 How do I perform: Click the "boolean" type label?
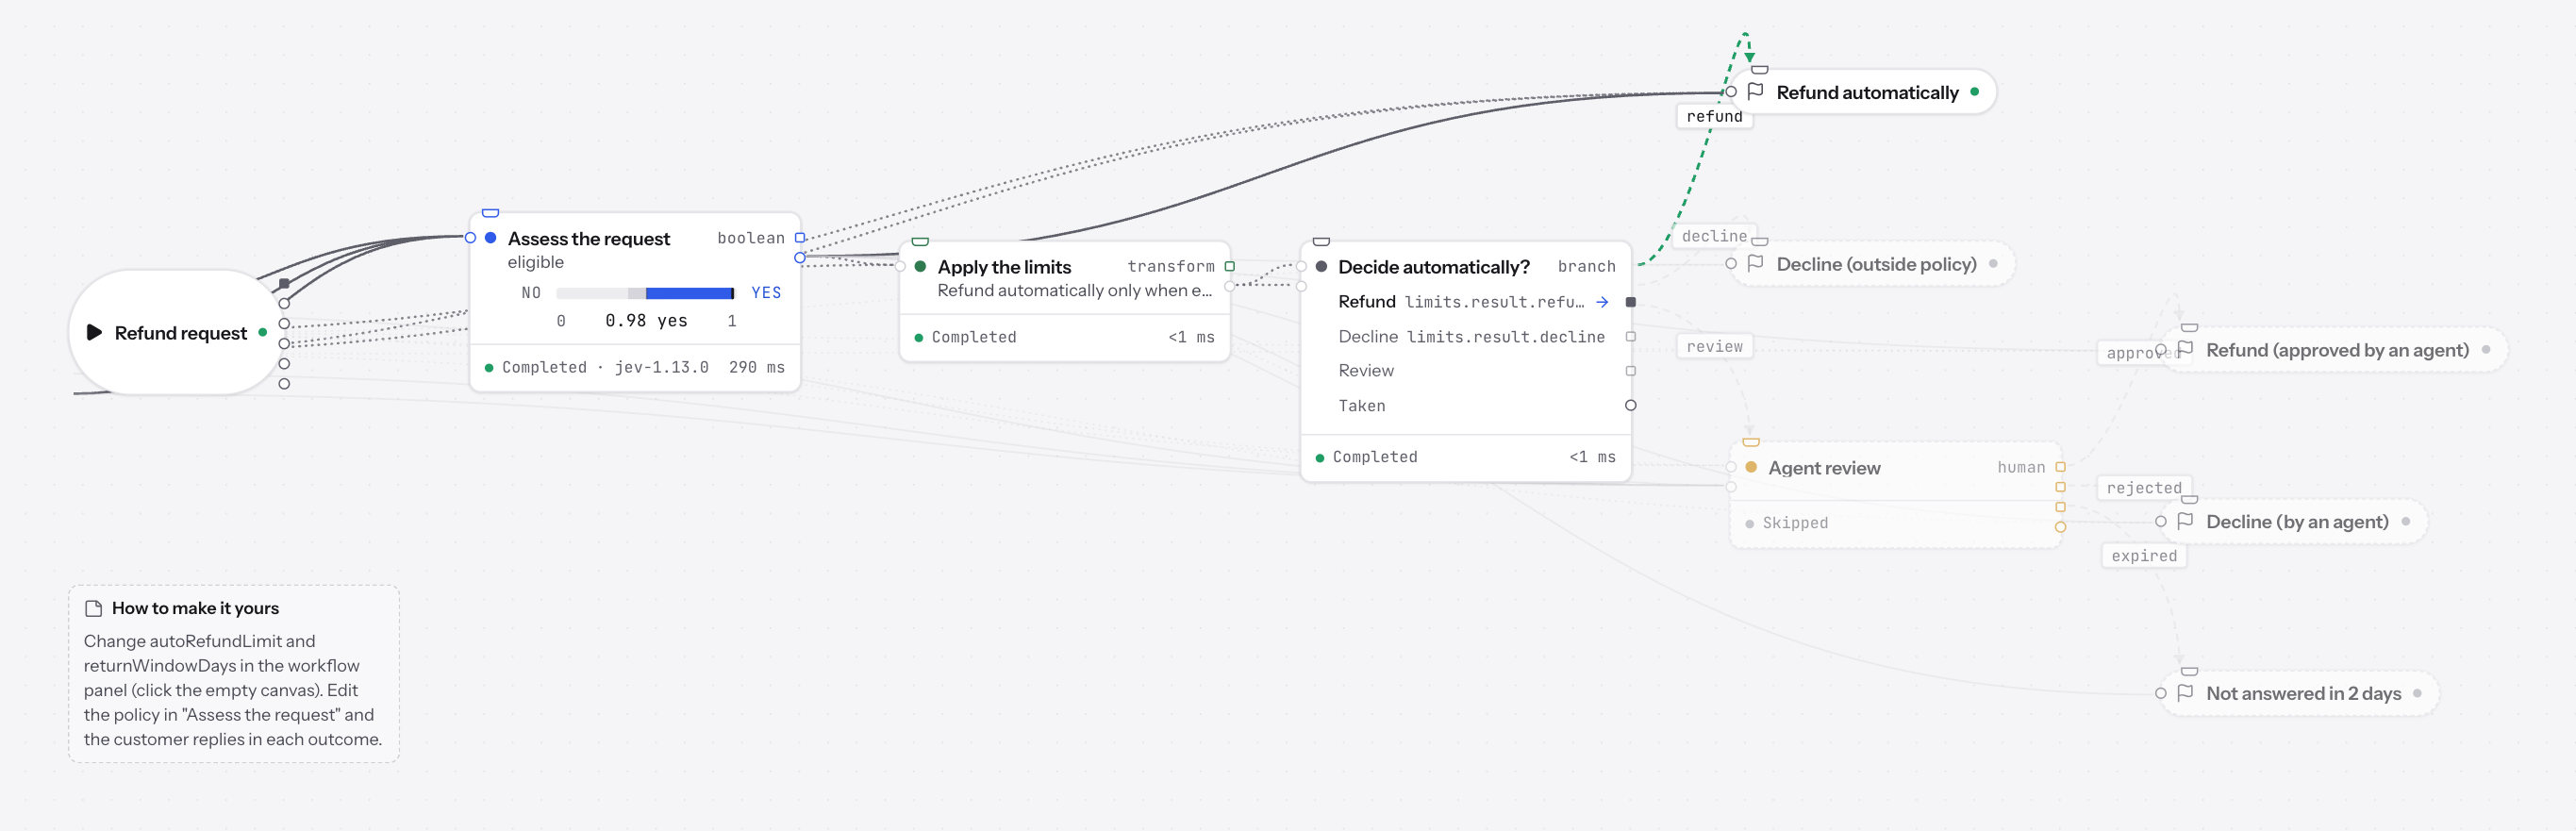pos(750,238)
